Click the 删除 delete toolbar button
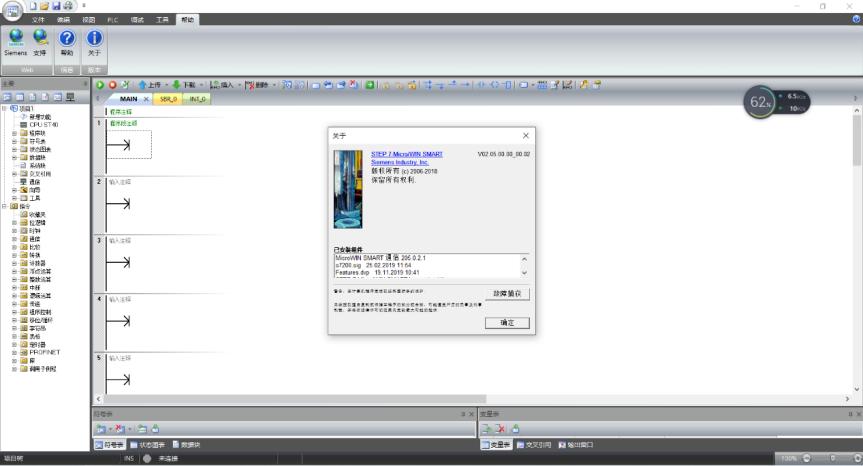This screenshot has height=466, width=863. (256, 85)
